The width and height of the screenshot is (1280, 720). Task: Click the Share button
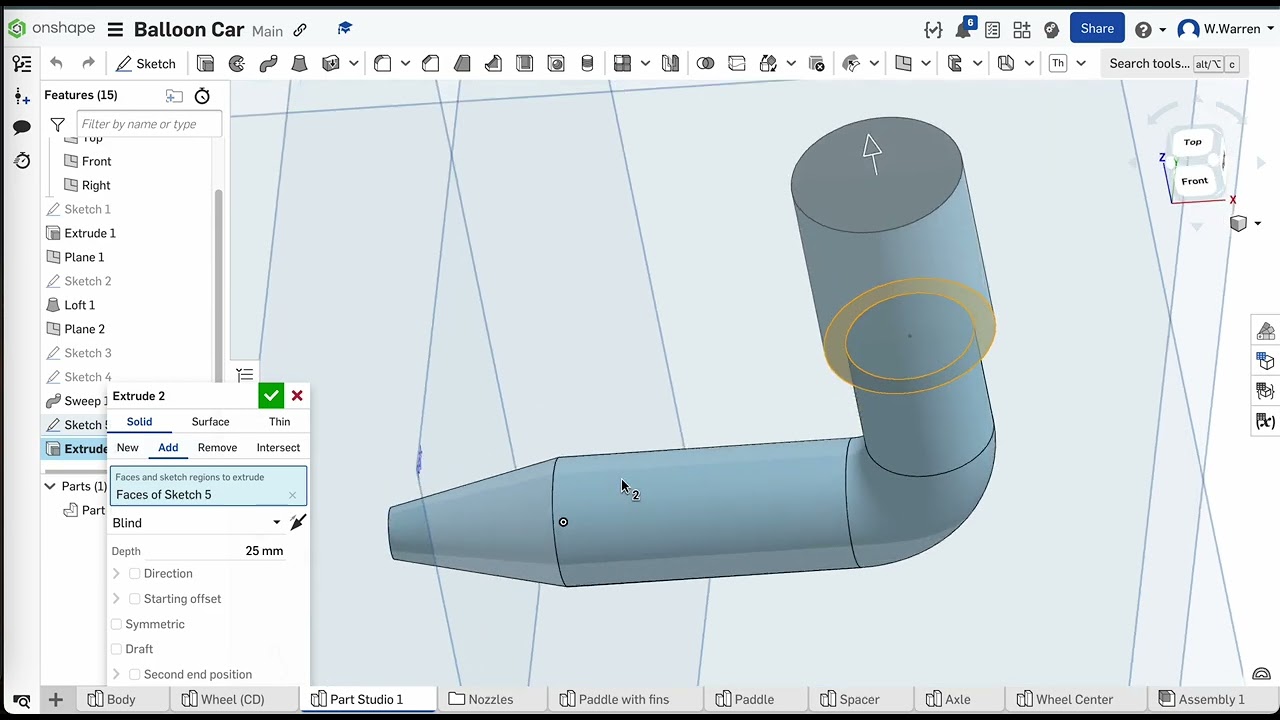point(1096,29)
